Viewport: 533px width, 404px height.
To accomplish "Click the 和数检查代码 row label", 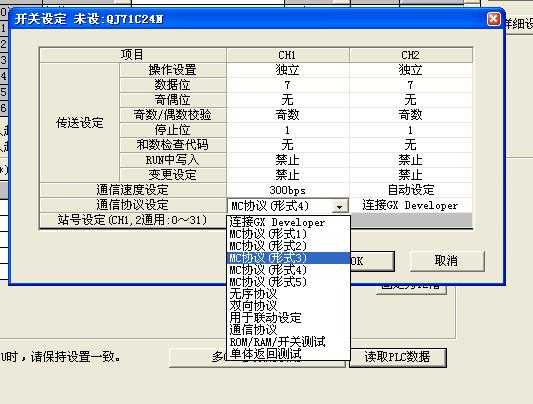I will [x=173, y=145].
